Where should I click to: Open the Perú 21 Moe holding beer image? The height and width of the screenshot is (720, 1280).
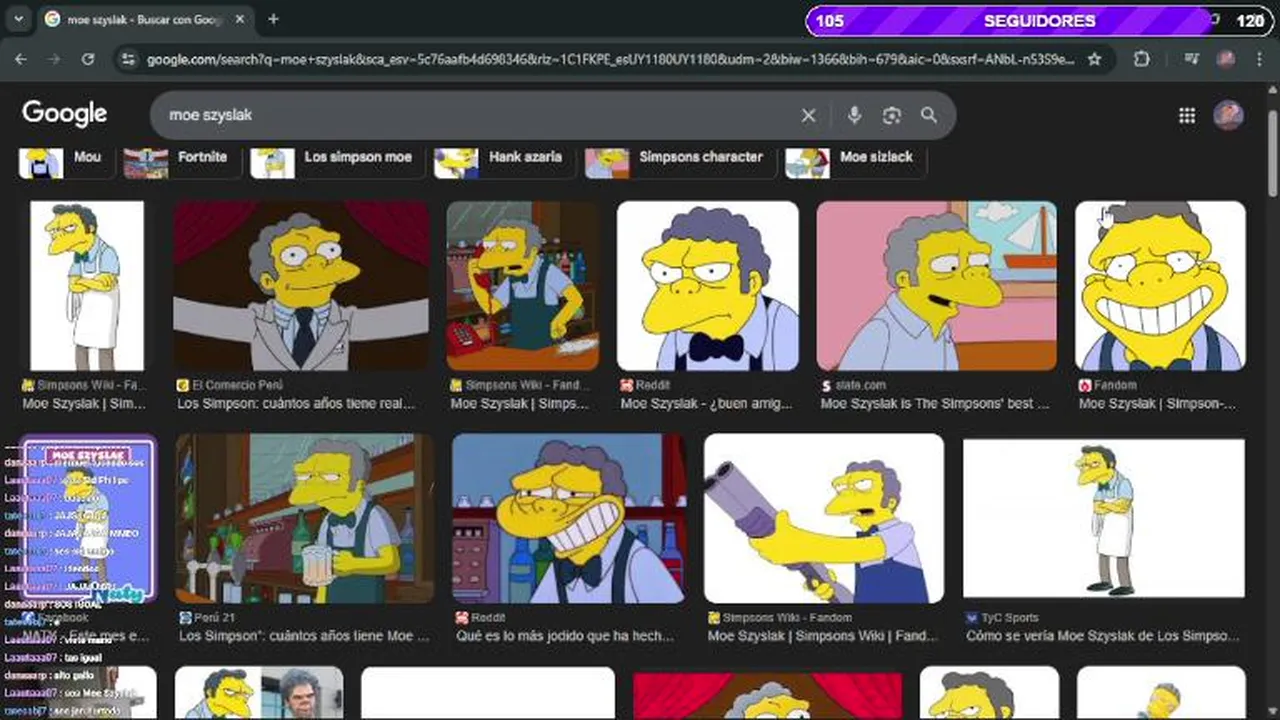304,519
